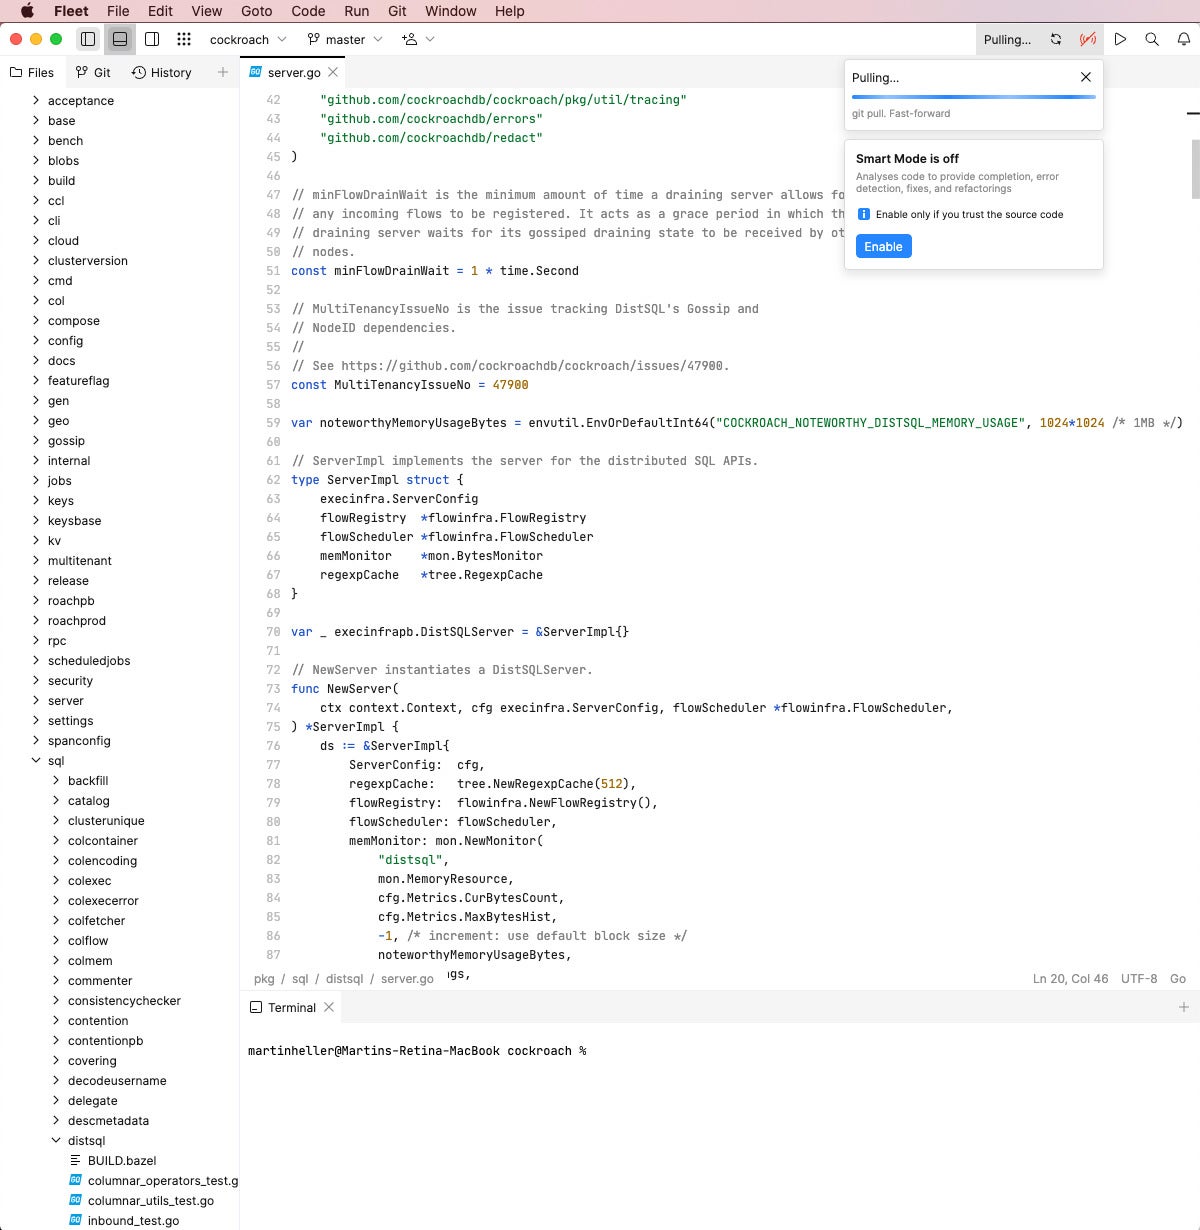Select the descmetadata folder

[108, 1120]
